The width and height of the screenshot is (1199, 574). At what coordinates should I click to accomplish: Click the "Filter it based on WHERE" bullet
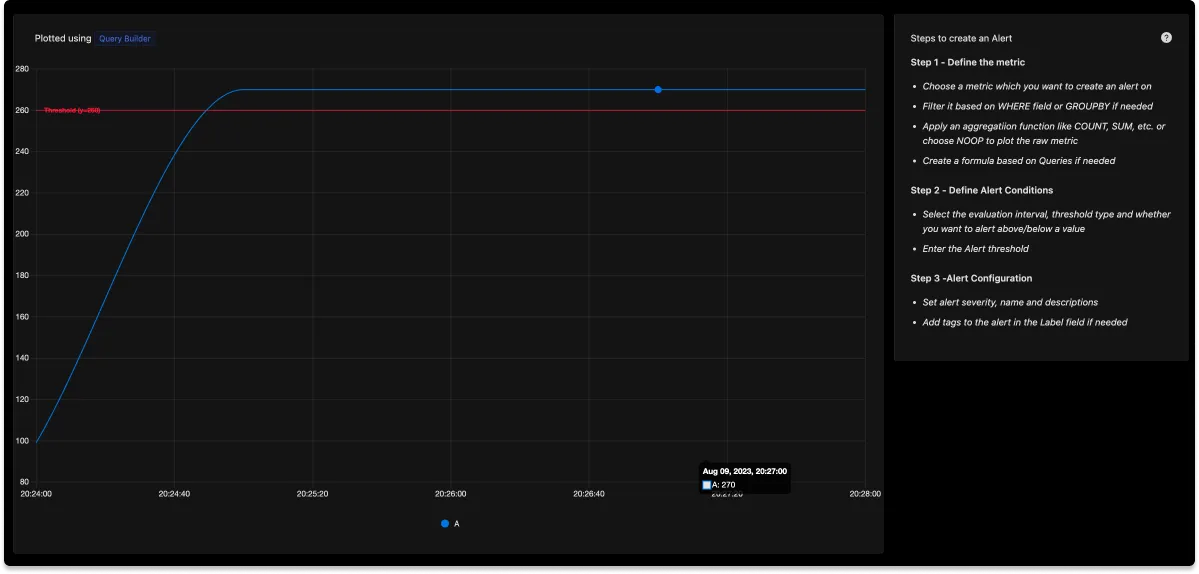tap(1038, 107)
